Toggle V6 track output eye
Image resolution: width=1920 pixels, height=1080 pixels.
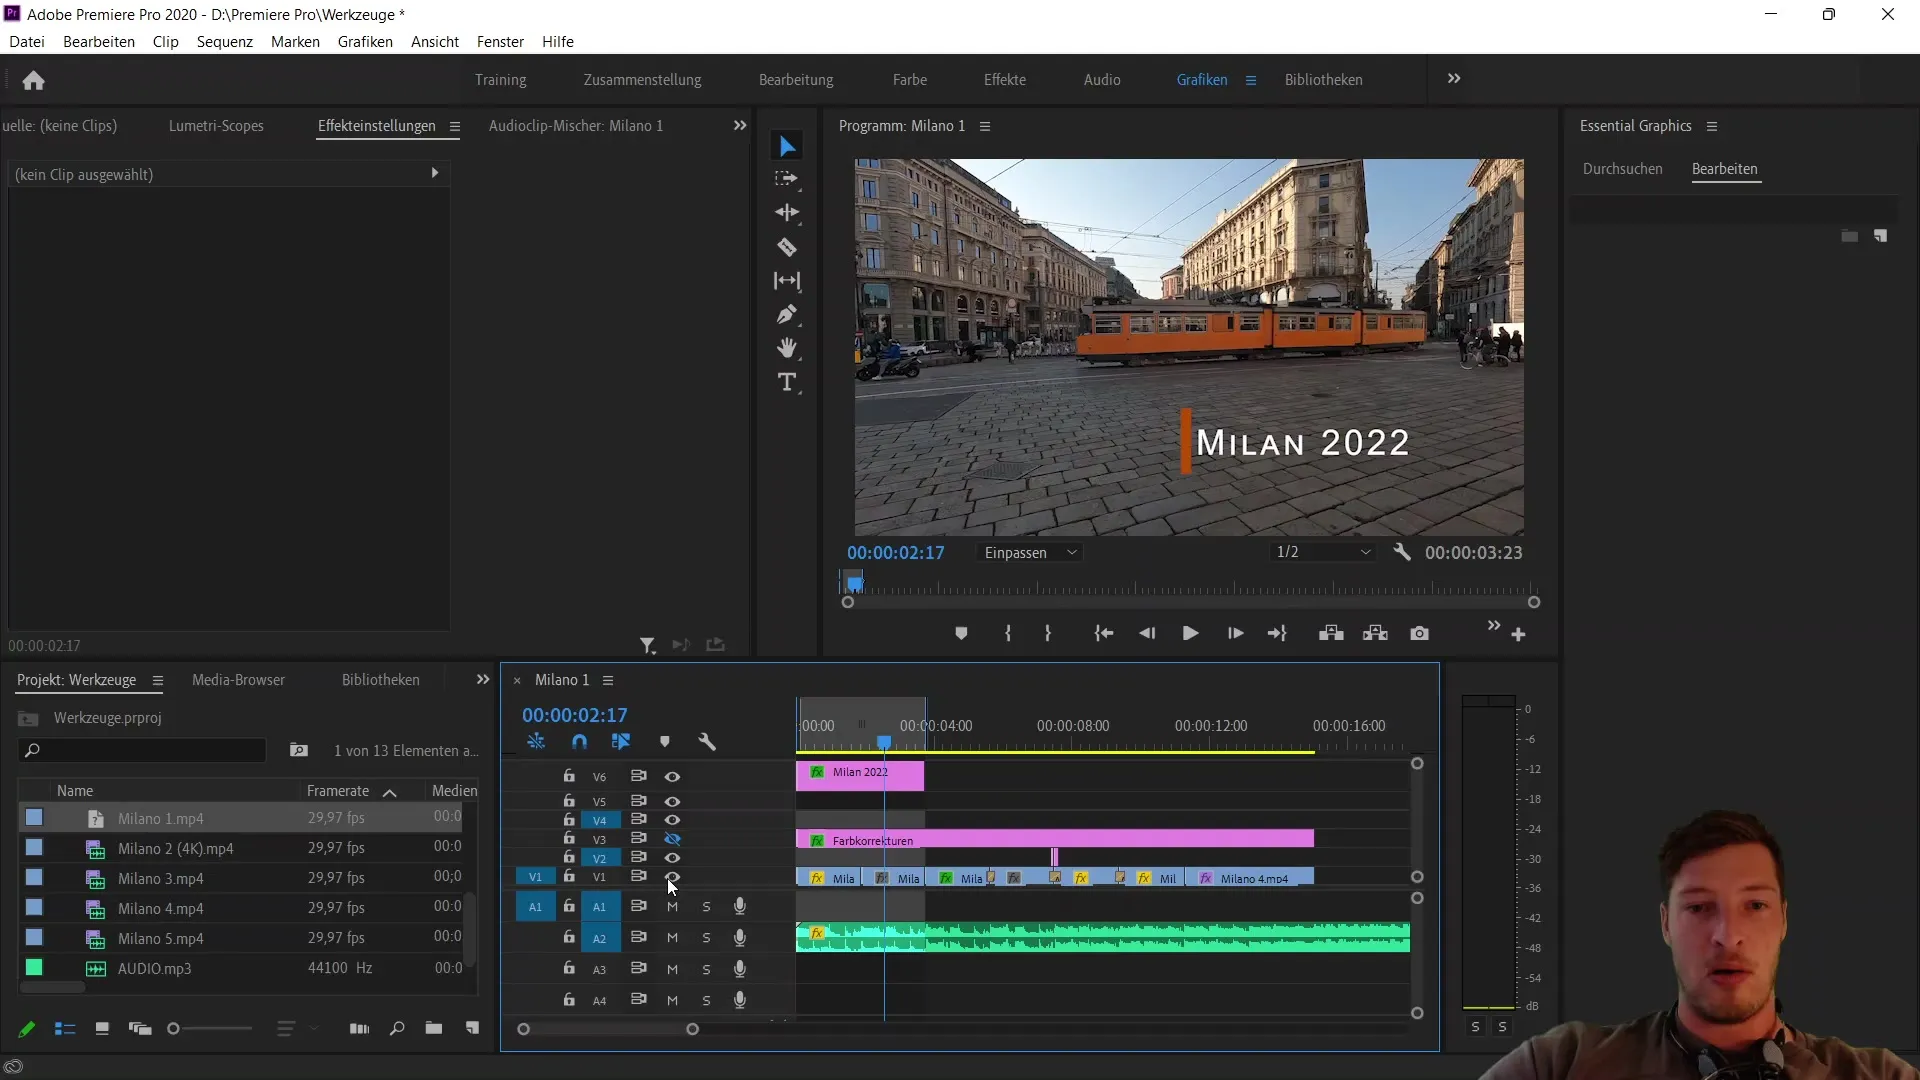pyautogui.click(x=672, y=777)
